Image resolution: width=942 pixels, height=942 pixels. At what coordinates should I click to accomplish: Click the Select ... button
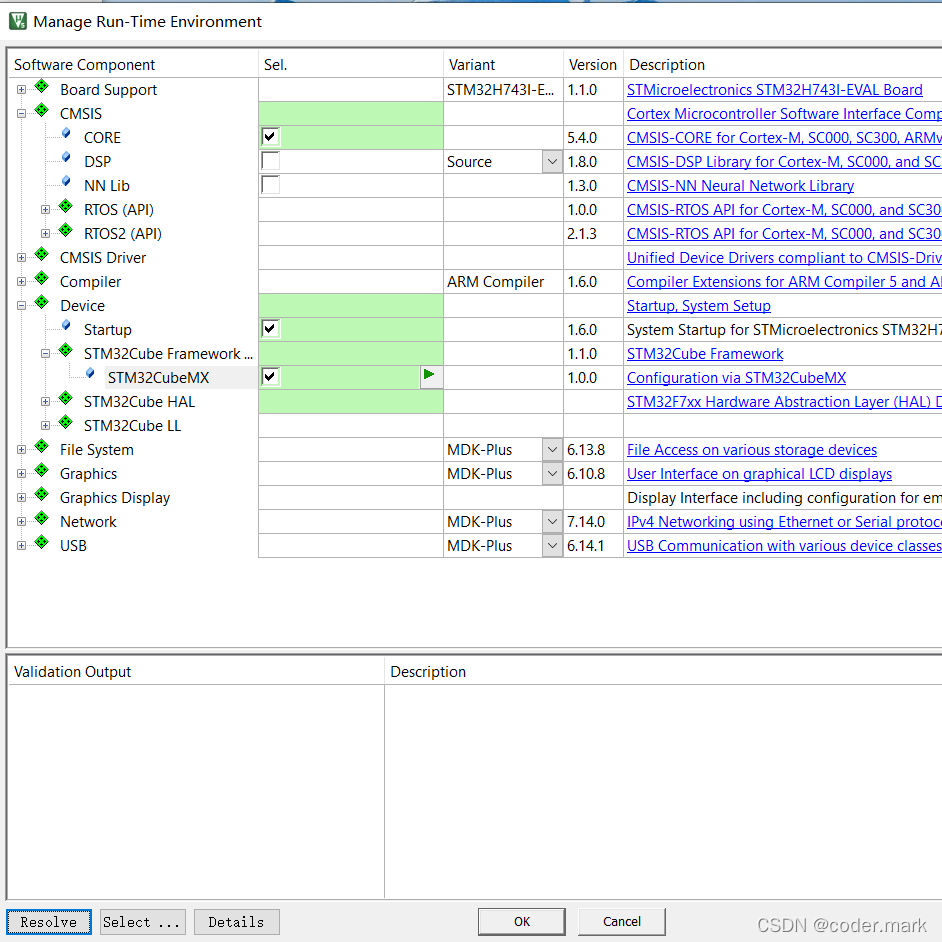click(142, 922)
